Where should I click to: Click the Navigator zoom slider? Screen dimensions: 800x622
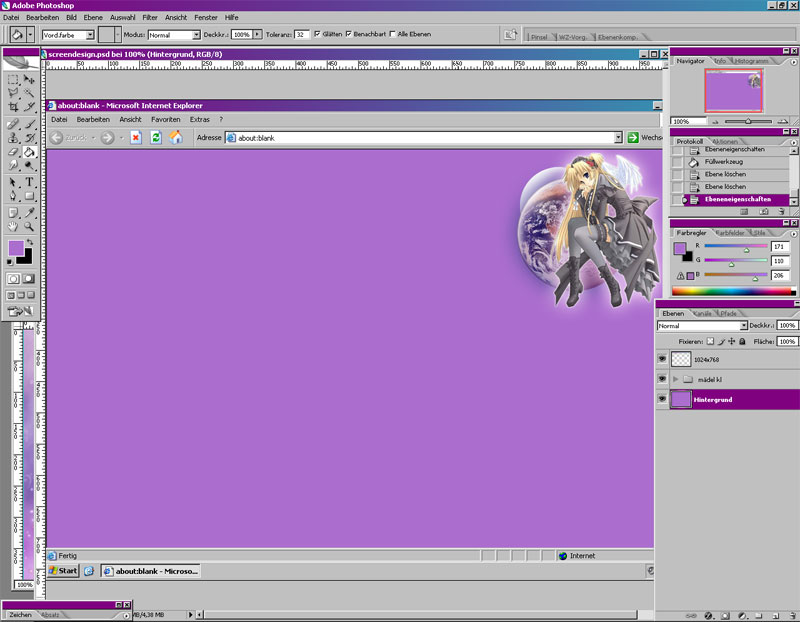tap(748, 121)
